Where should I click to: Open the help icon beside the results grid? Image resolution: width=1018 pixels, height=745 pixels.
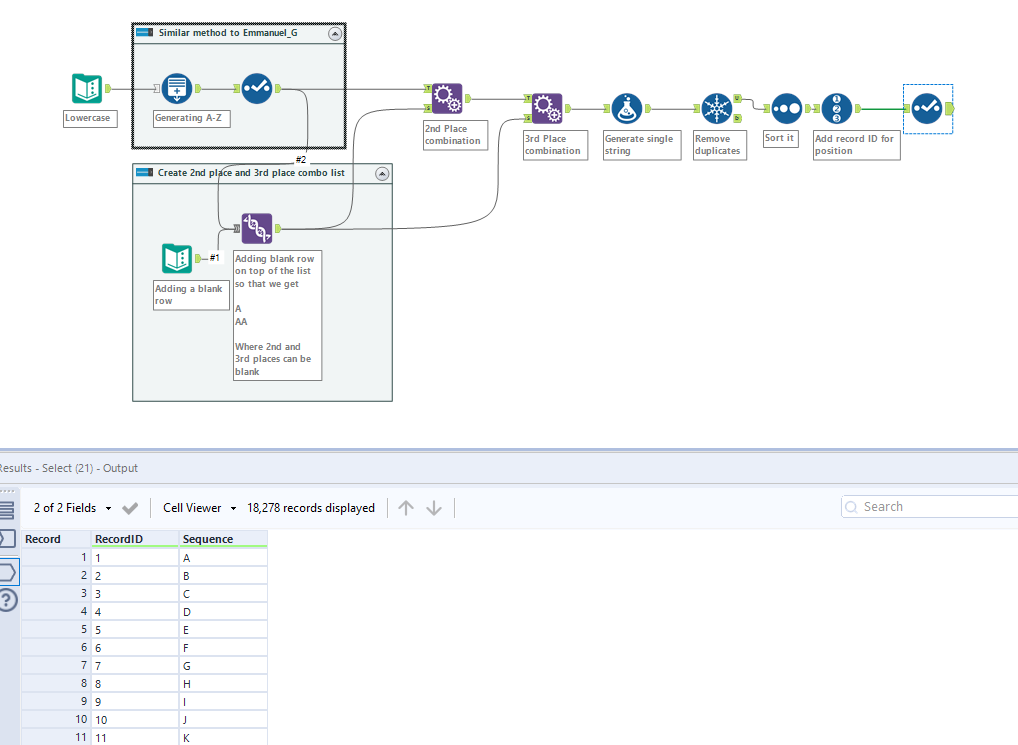point(9,601)
